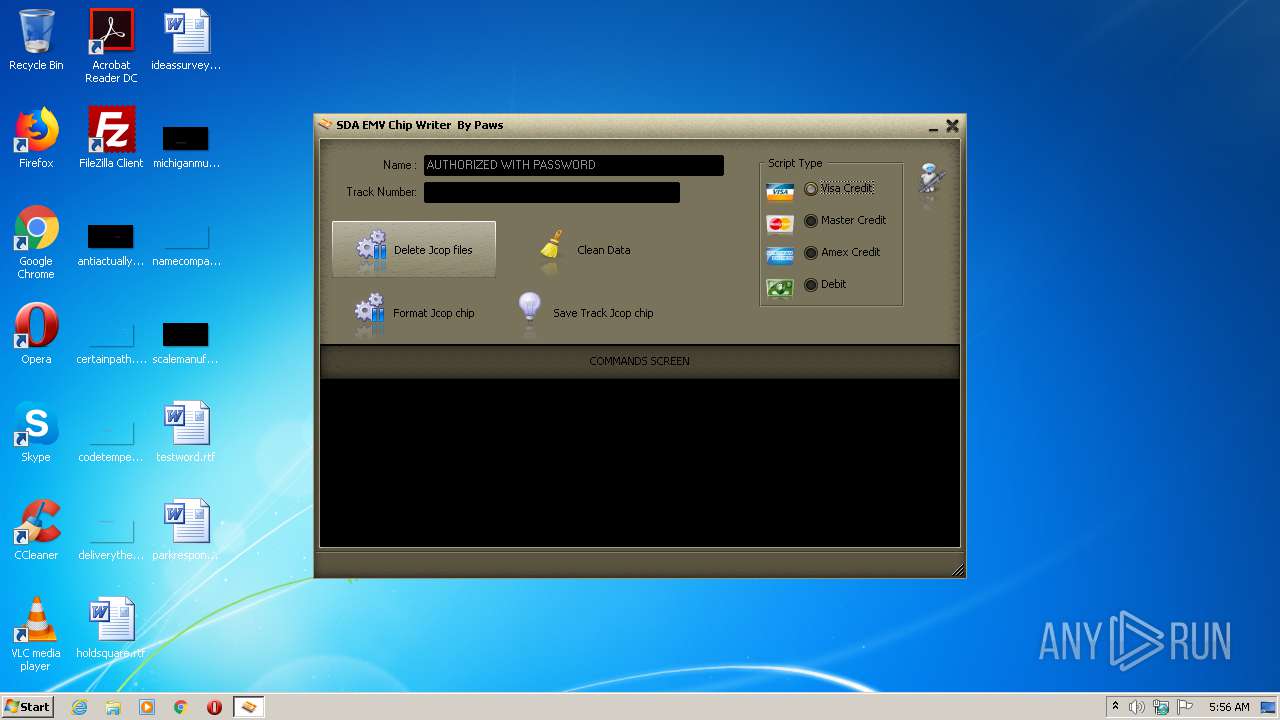The image size is (1280, 720).
Task: Select the Acrobat Reader DC shortcut
Action: (111, 46)
